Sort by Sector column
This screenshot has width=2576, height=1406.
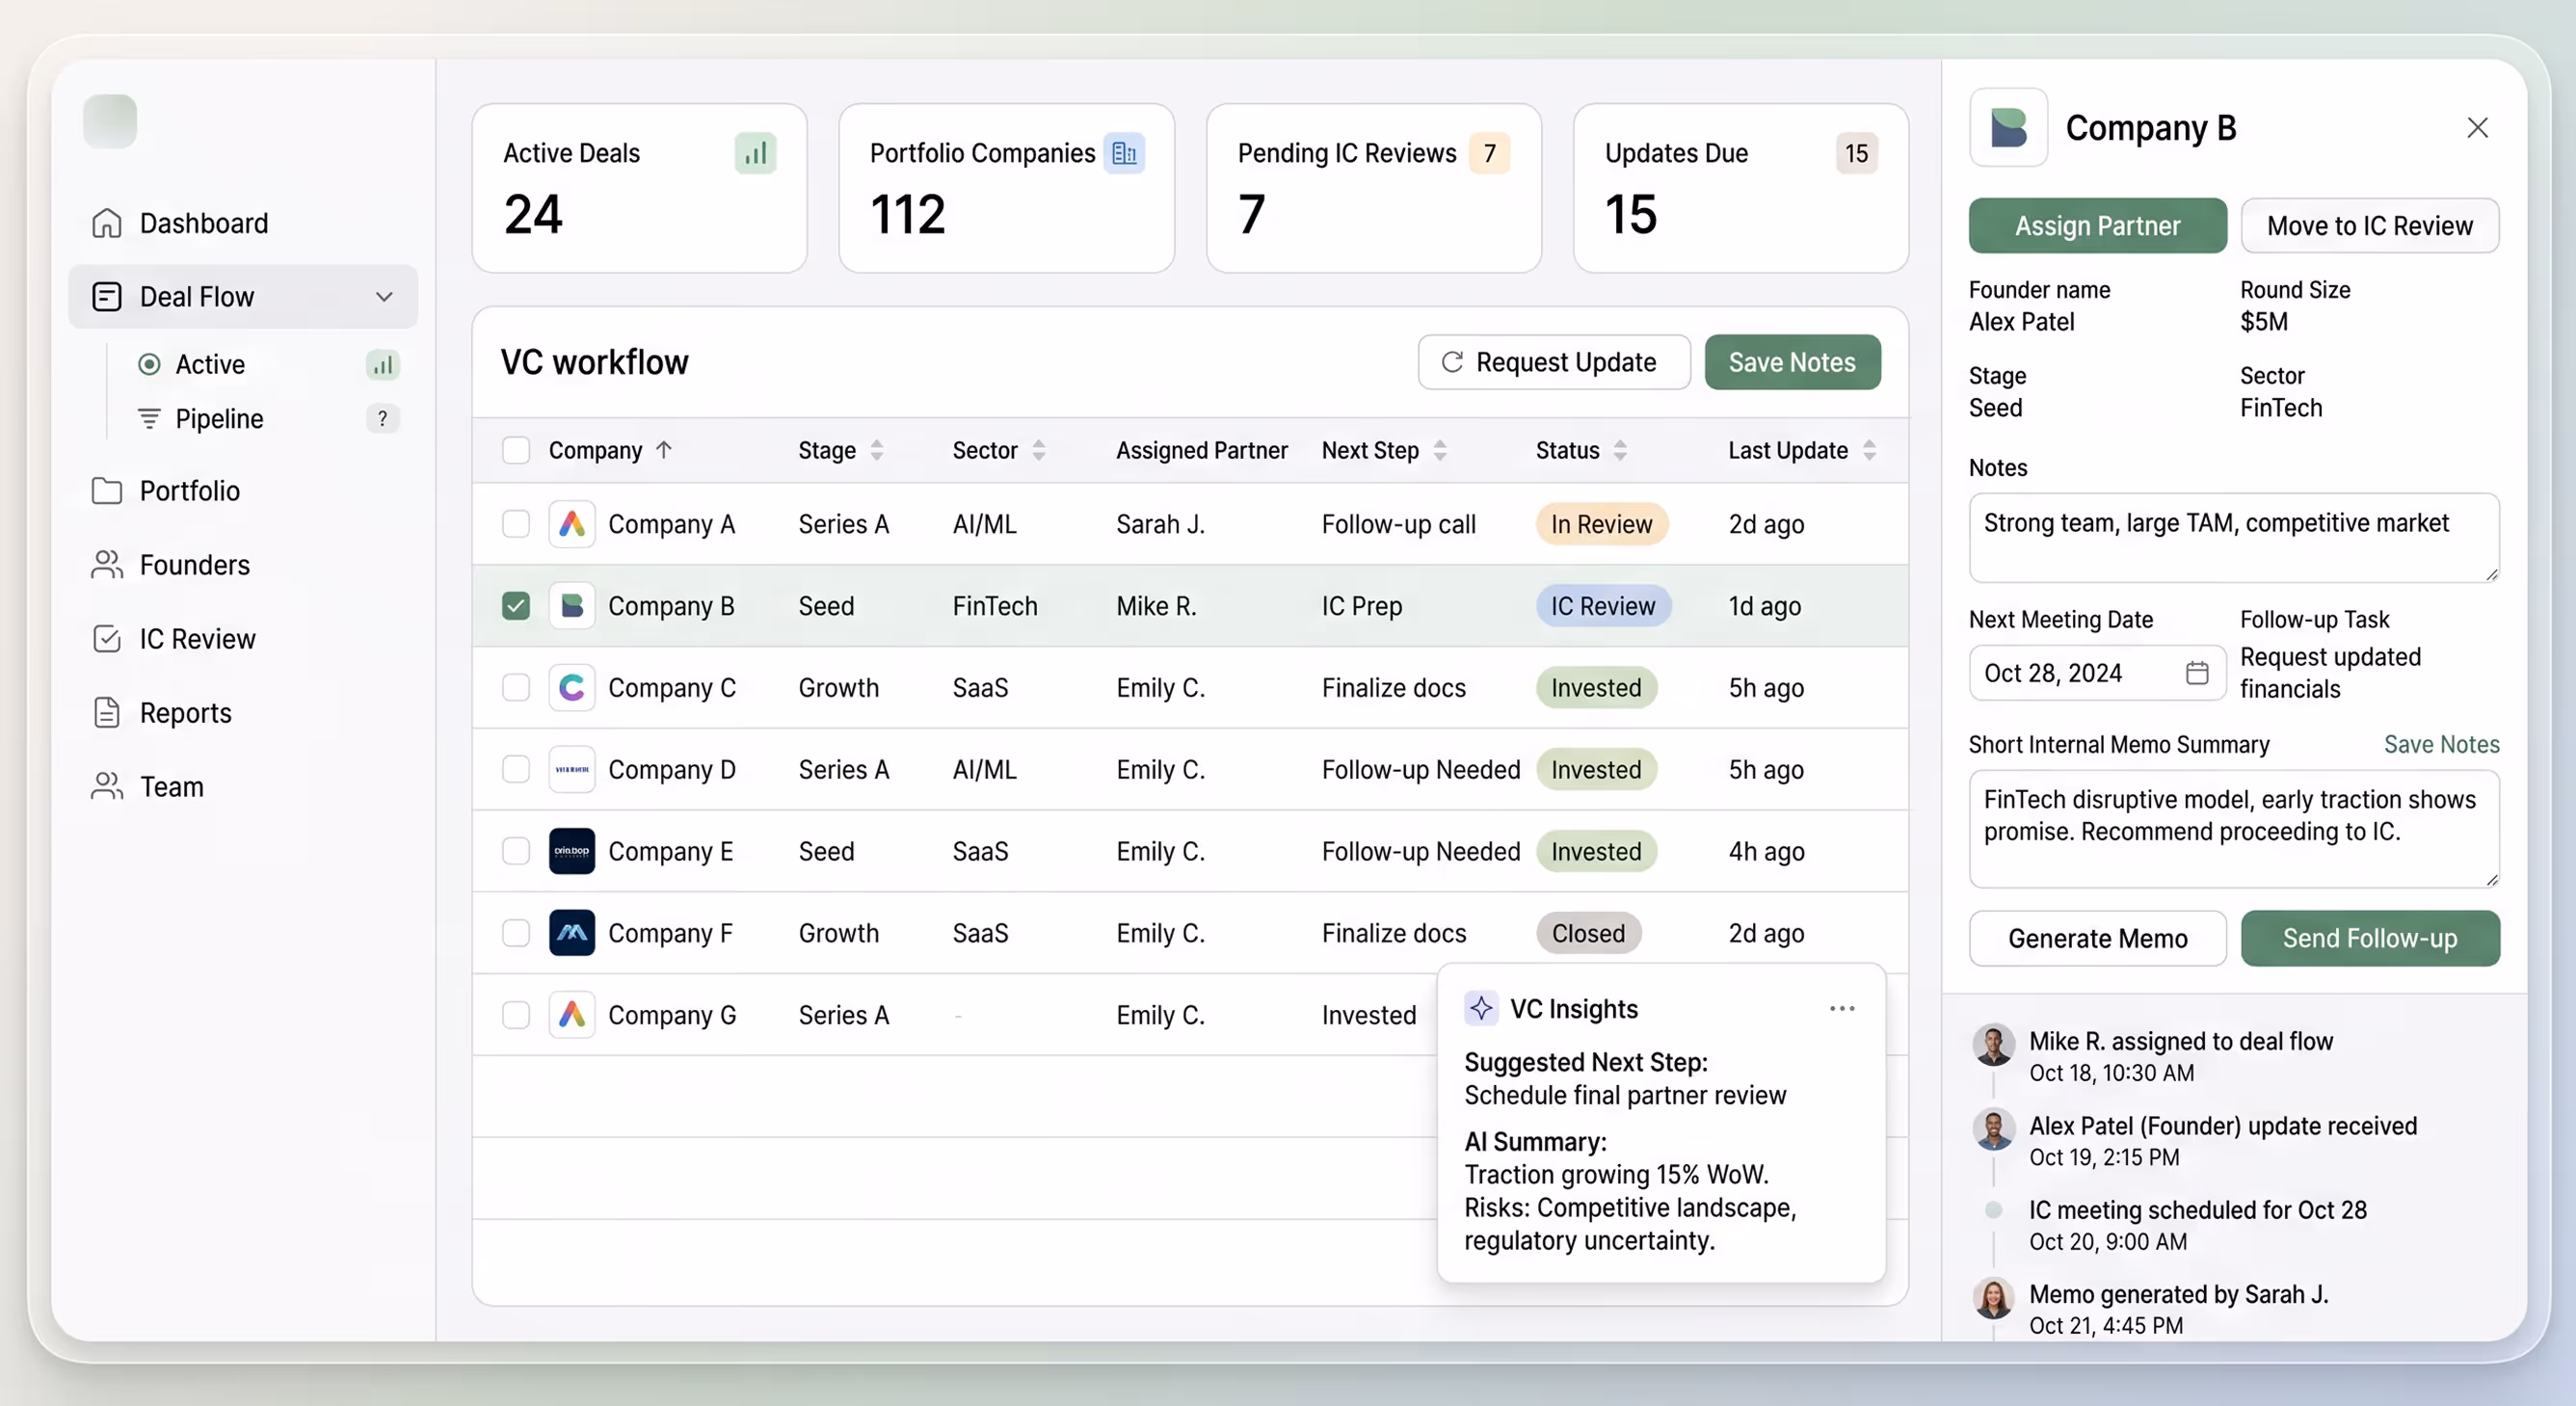click(x=1039, y=451)
